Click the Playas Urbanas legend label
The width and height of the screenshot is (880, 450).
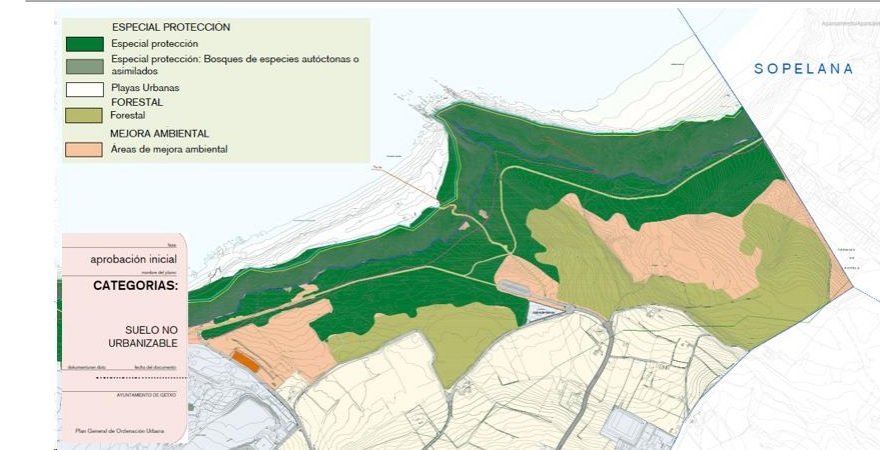point(144,88)
